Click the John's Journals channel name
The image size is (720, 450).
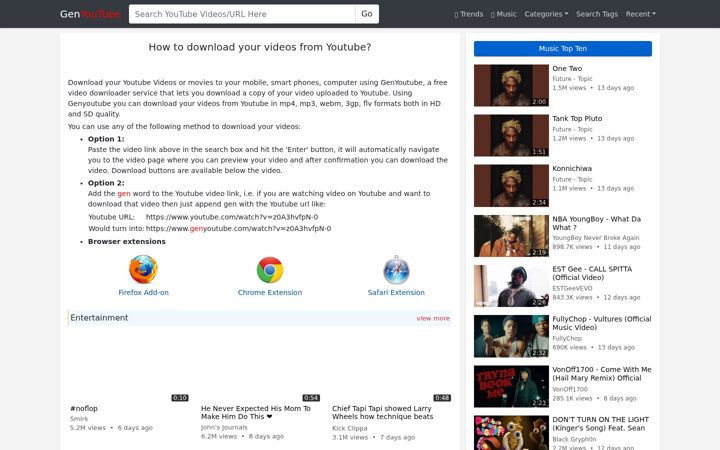(x=224, y=428)
